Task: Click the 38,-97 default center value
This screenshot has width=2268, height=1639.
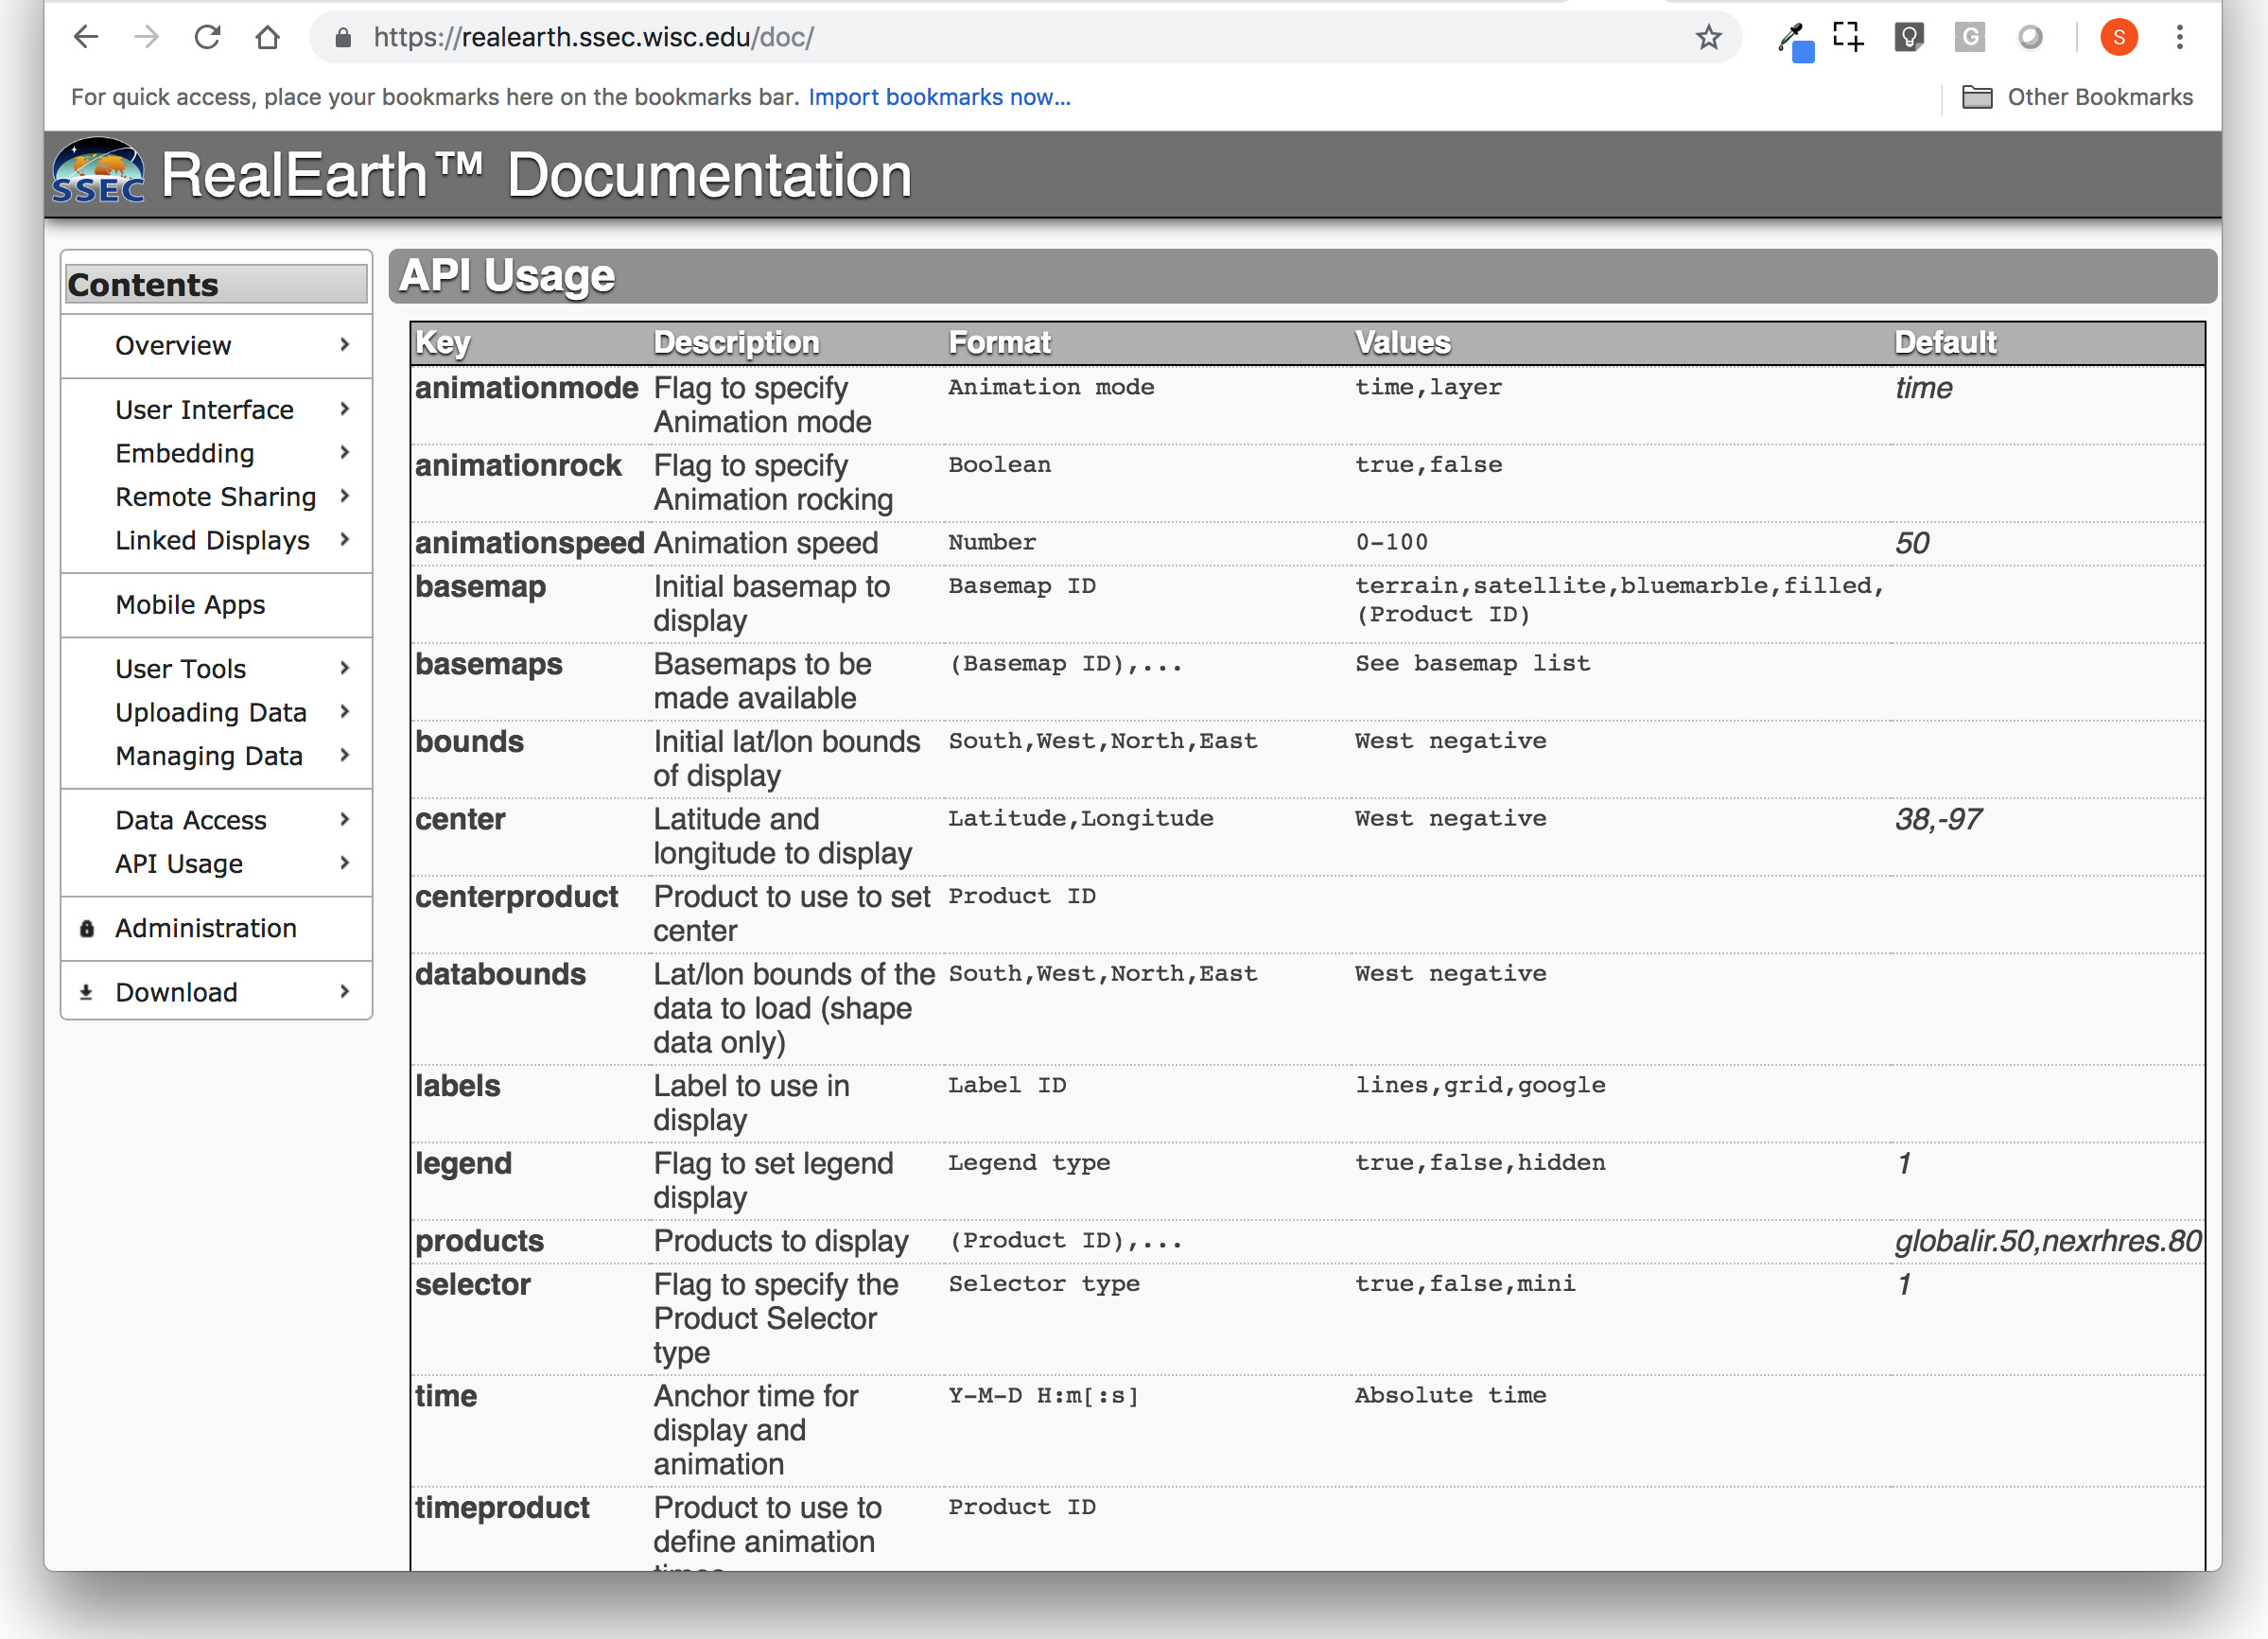Action: tap(1938, 820)
